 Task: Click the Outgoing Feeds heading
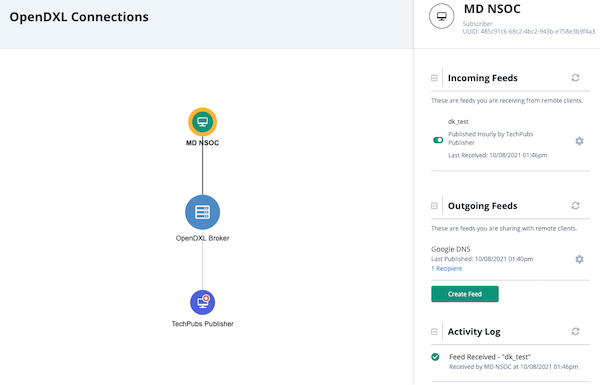click(x=483, y=206)
